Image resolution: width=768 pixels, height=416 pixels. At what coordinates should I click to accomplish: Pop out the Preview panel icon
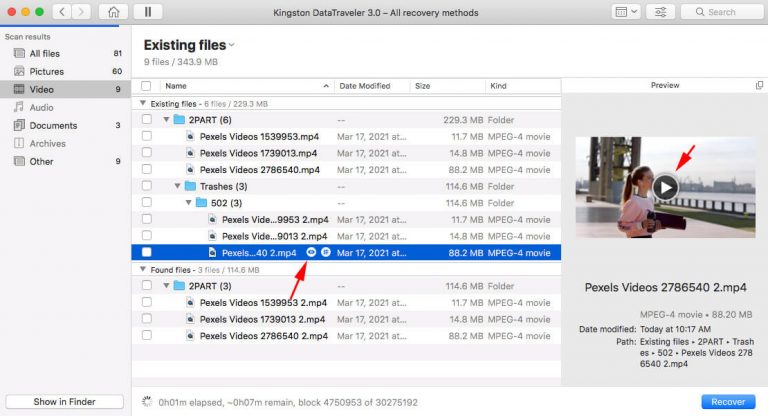759,85
